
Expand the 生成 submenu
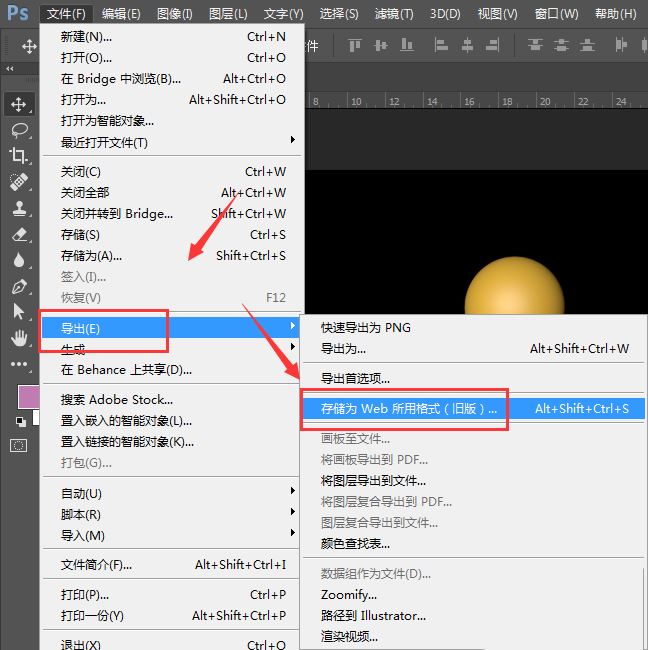tap(171, 349)
